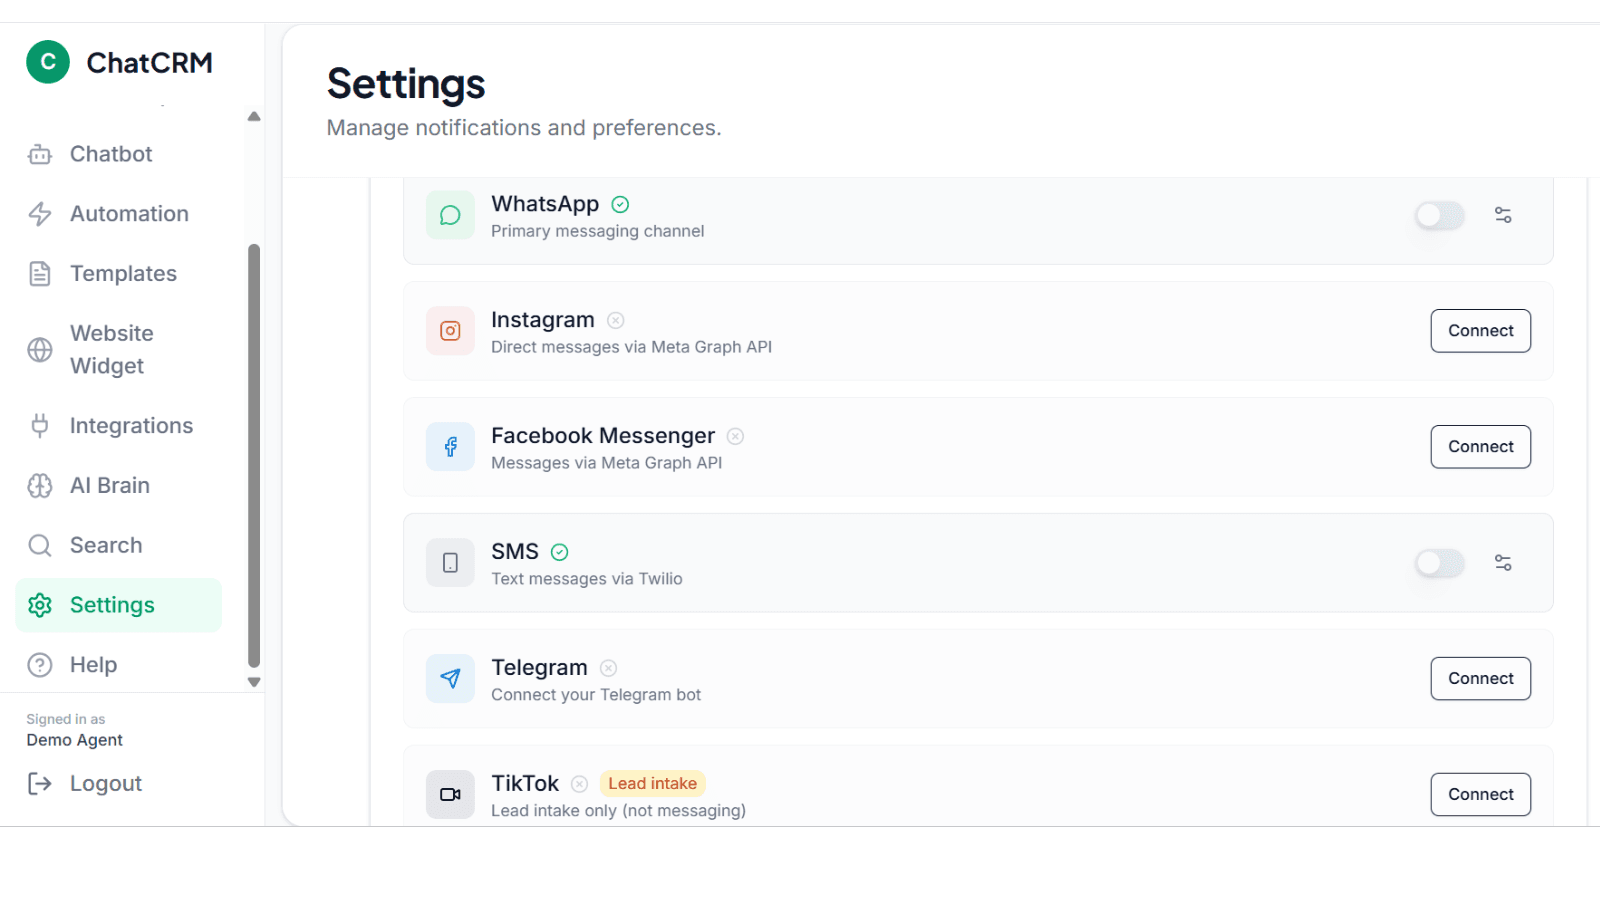The height and width of the screenshot is (900, 1600).
Task: Open the Chatbot section from sidebar
Action: coord(110,154)
